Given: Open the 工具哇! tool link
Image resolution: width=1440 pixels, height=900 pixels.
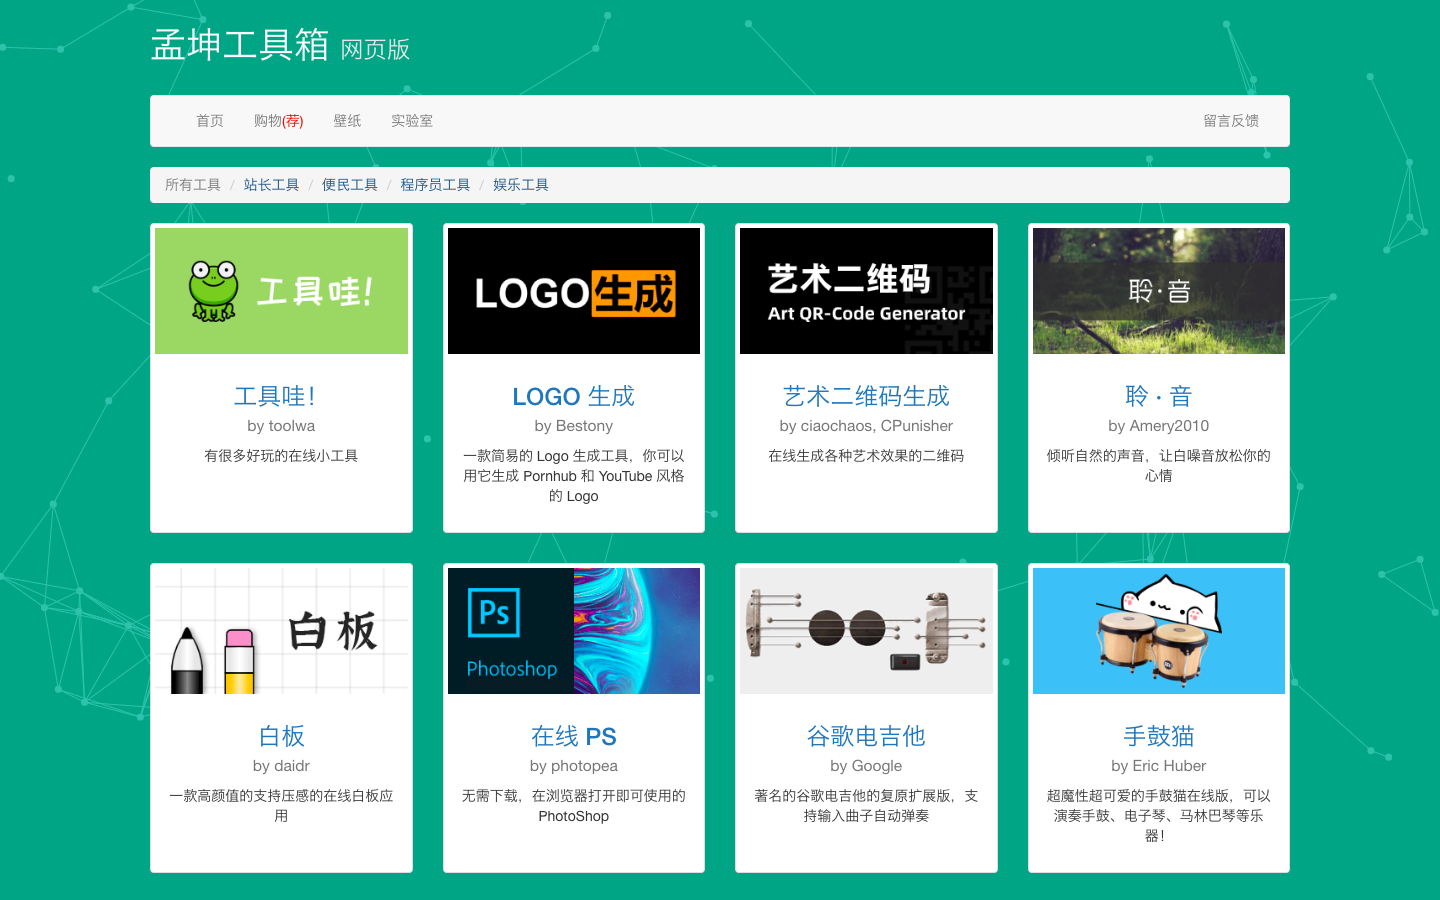Looking at the screenshot, I should [281, 396].
